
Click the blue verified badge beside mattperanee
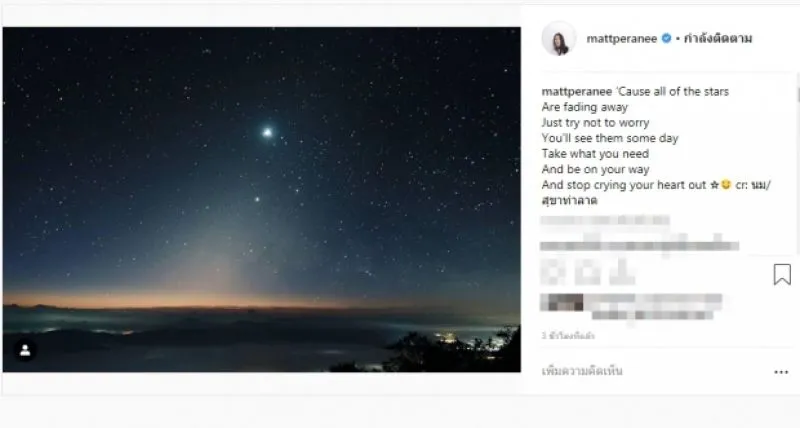pyautogui.click(x=666, y=38)
